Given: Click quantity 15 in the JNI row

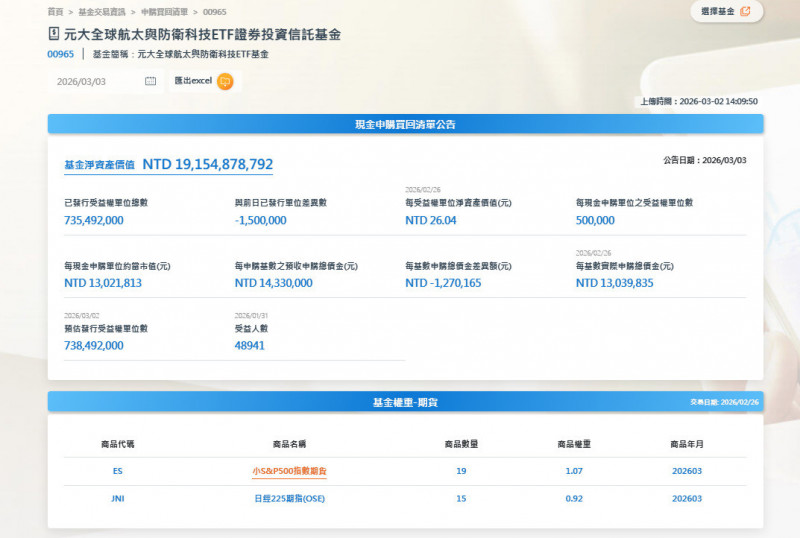Looking at the screenshot, I should (461, 499).
